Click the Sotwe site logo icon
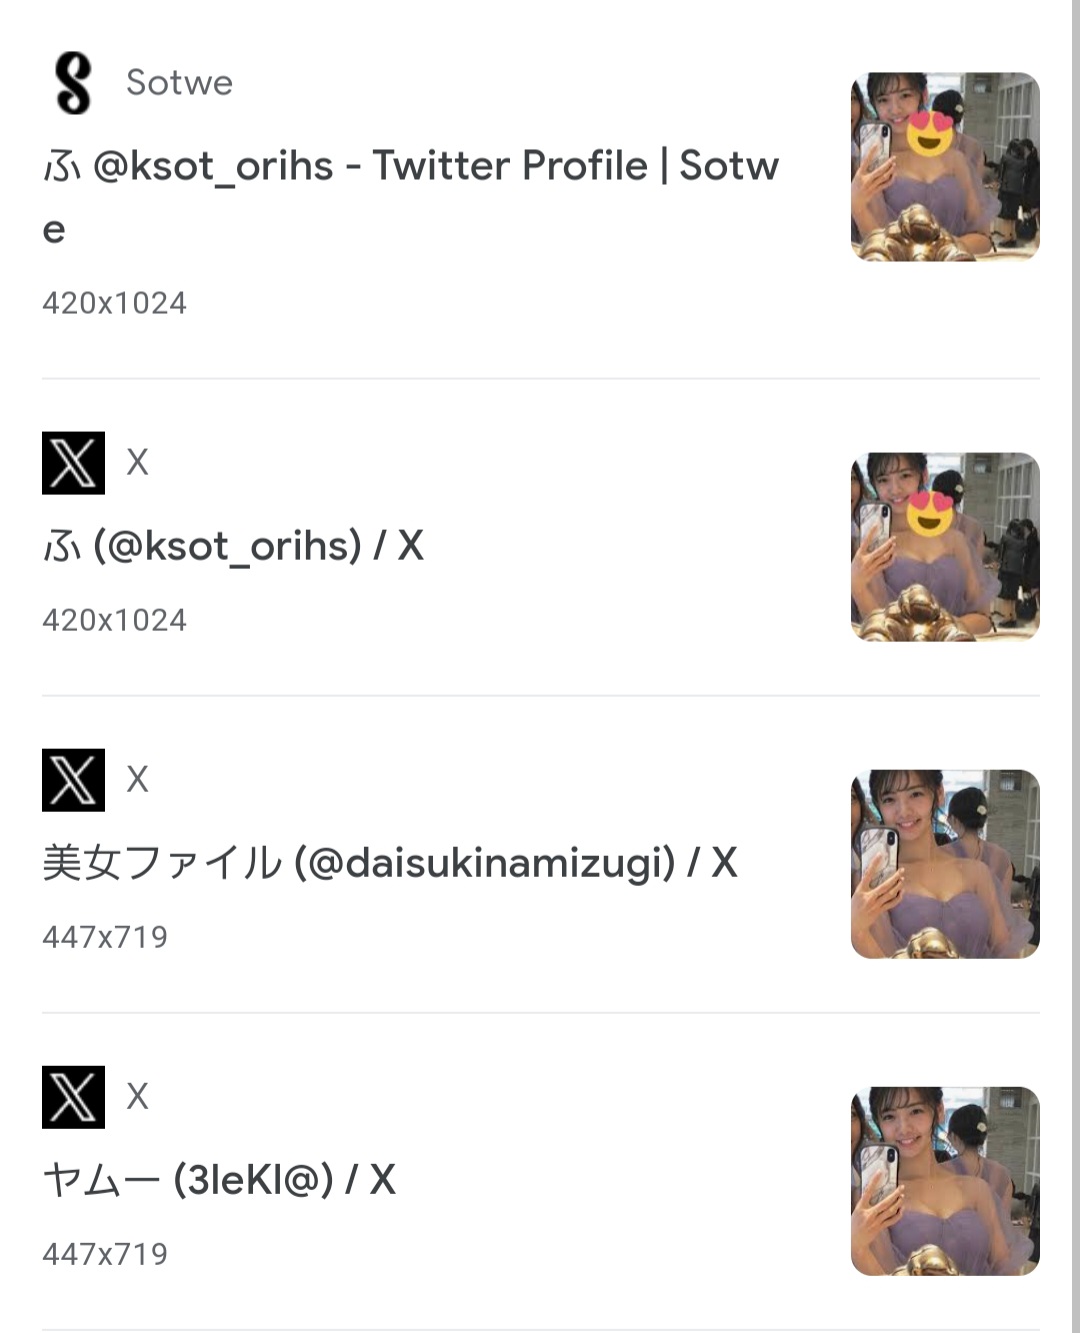 click(x=73, y=83)
